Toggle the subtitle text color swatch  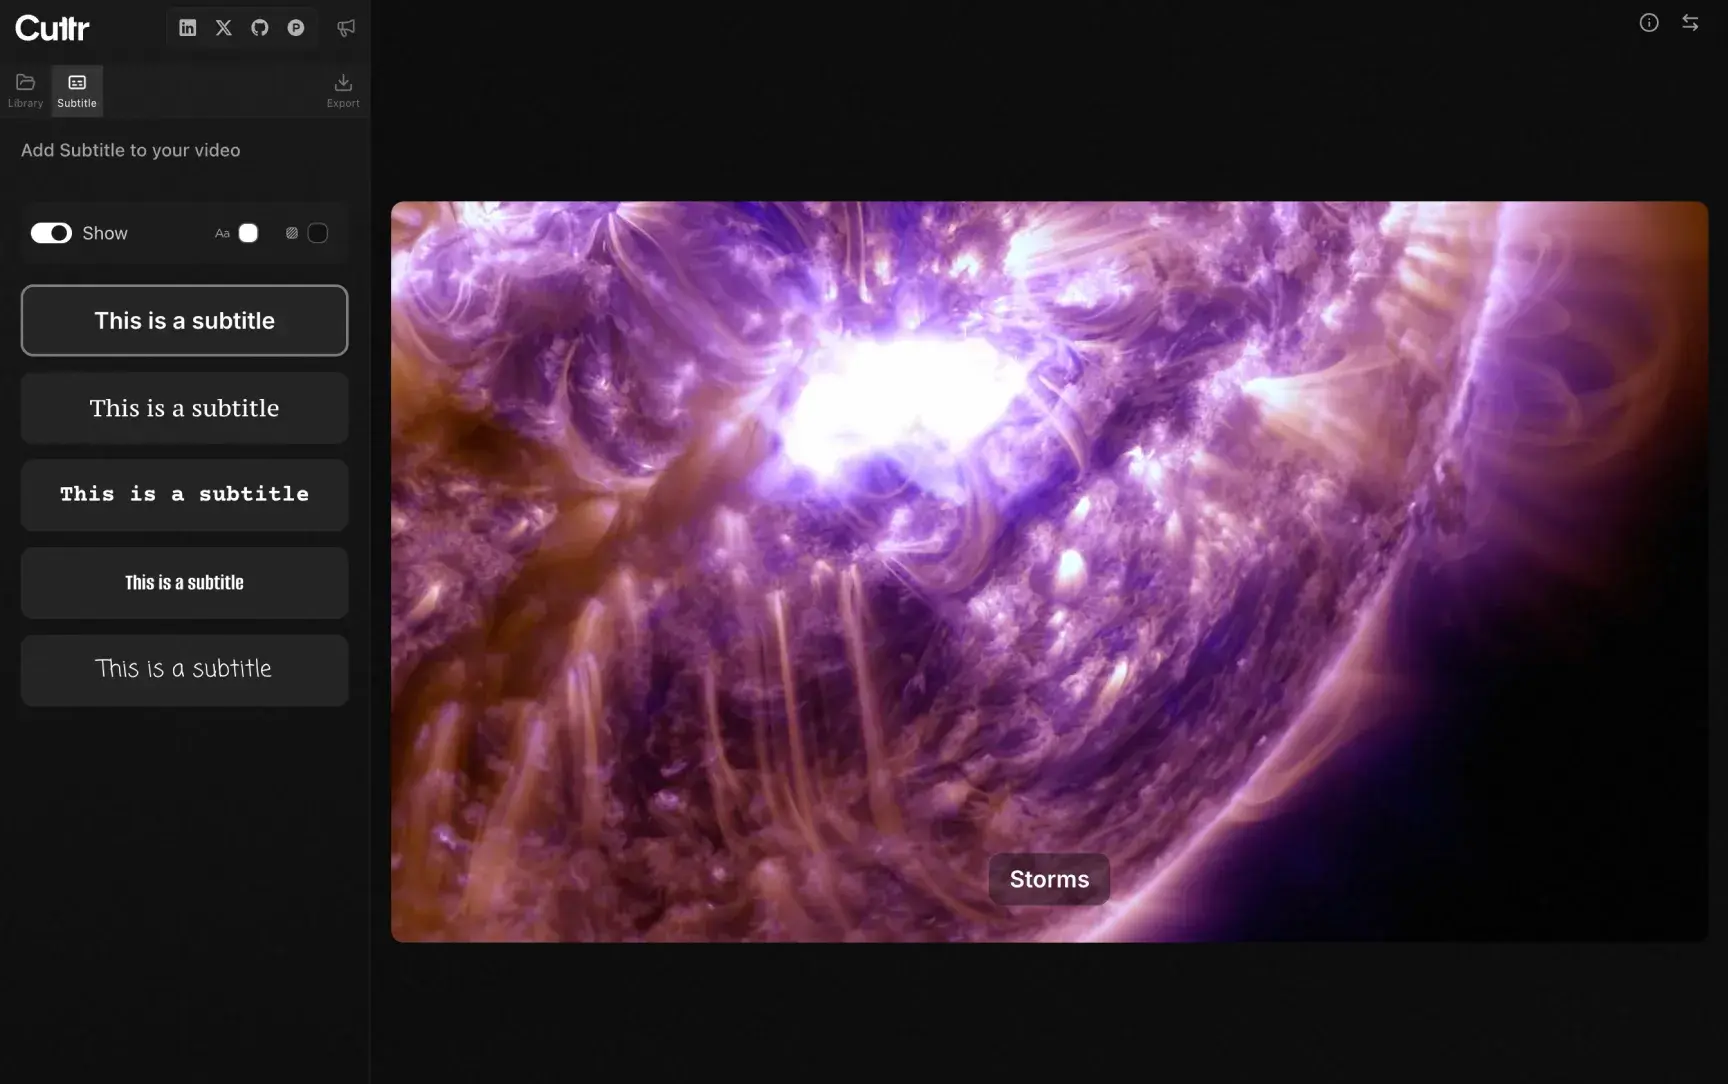pyautogui.click(x=247, y=232)
